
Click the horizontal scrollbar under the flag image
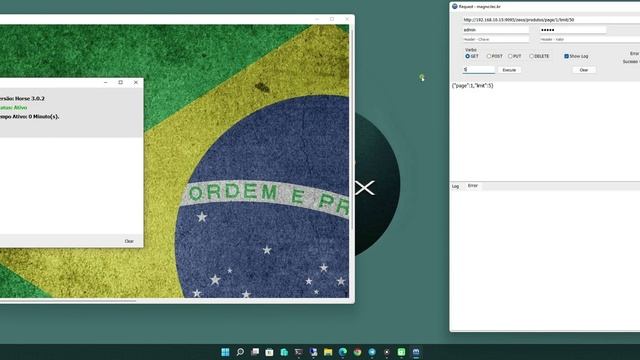pyautogui.click(x=68, y=301)
